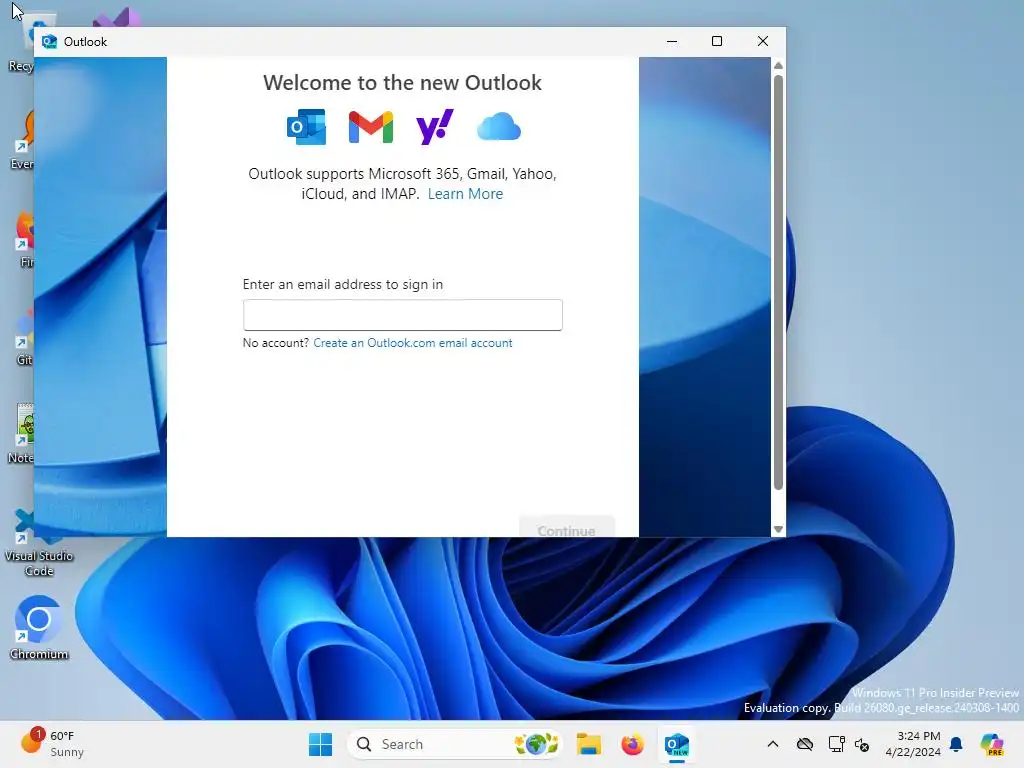Click the Outlook title bar app icon
1024x768 pixels.
point(49,42)
